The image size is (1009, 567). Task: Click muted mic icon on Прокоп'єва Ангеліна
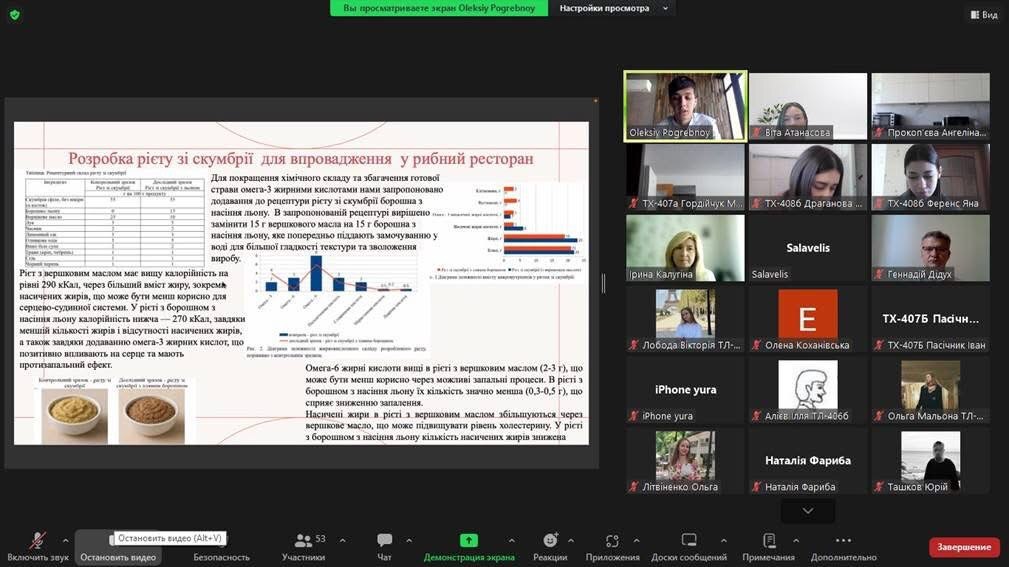point(879,133)
